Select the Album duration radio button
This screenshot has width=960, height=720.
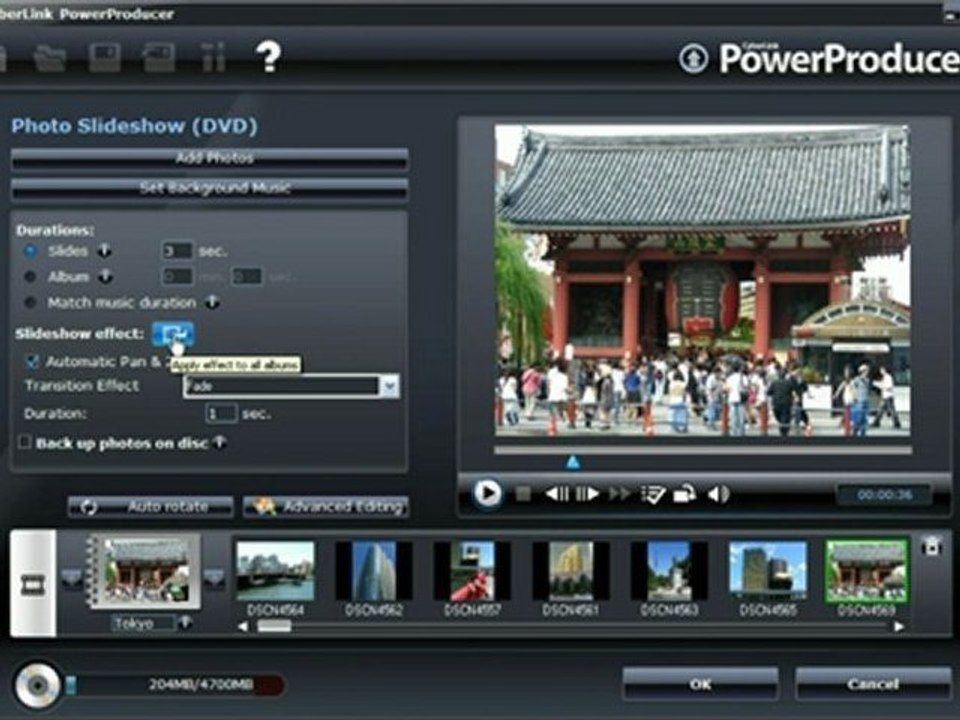pos(29,277)
